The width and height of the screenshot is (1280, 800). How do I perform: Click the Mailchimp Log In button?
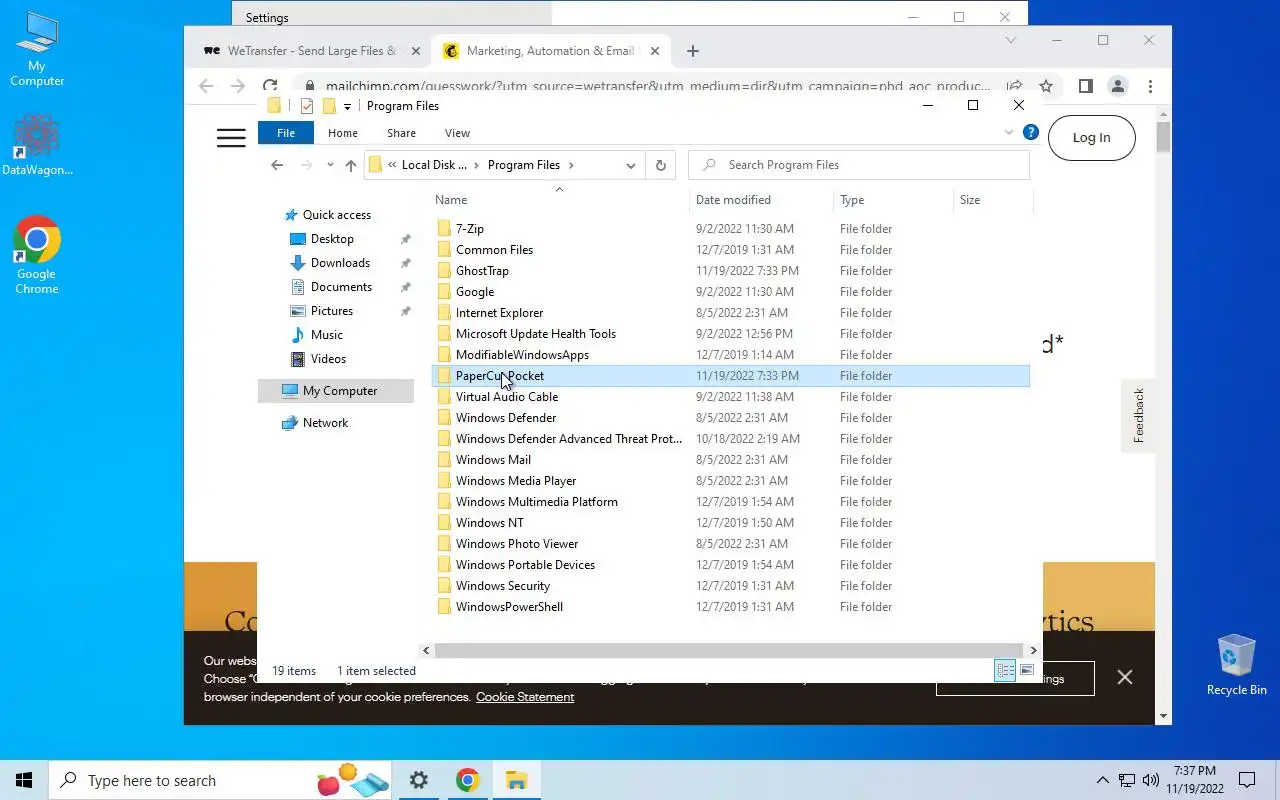1091,138
